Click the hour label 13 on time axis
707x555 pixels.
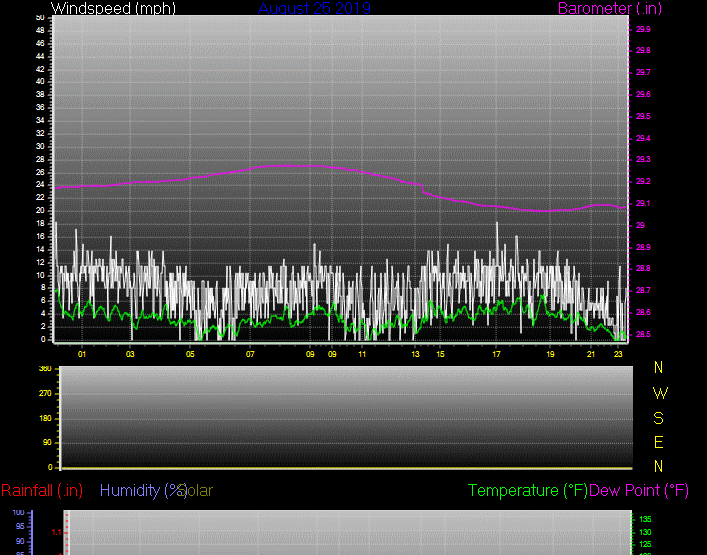click(x=415, y=354)
